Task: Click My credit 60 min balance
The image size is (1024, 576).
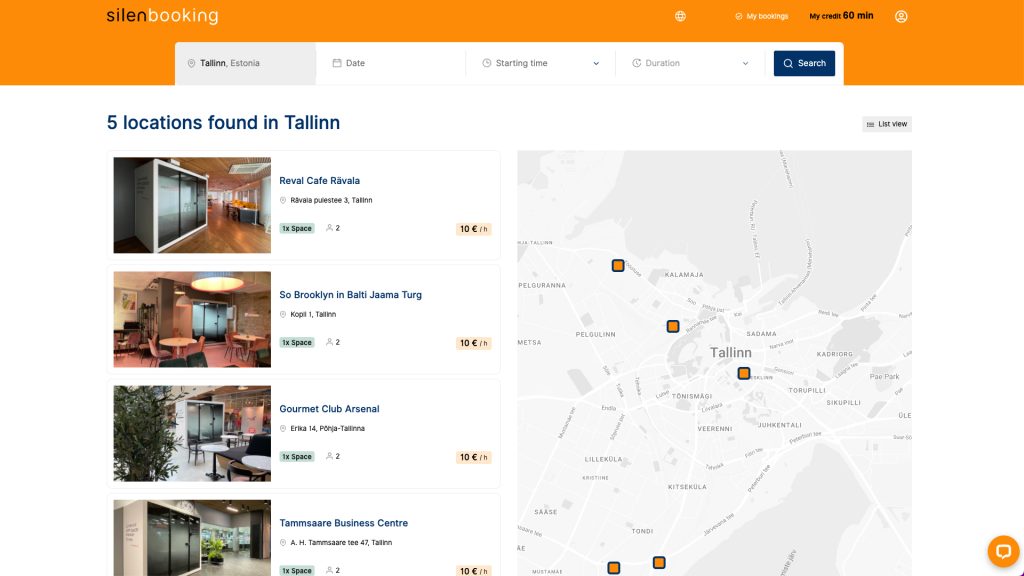Action: coord(841,16)
